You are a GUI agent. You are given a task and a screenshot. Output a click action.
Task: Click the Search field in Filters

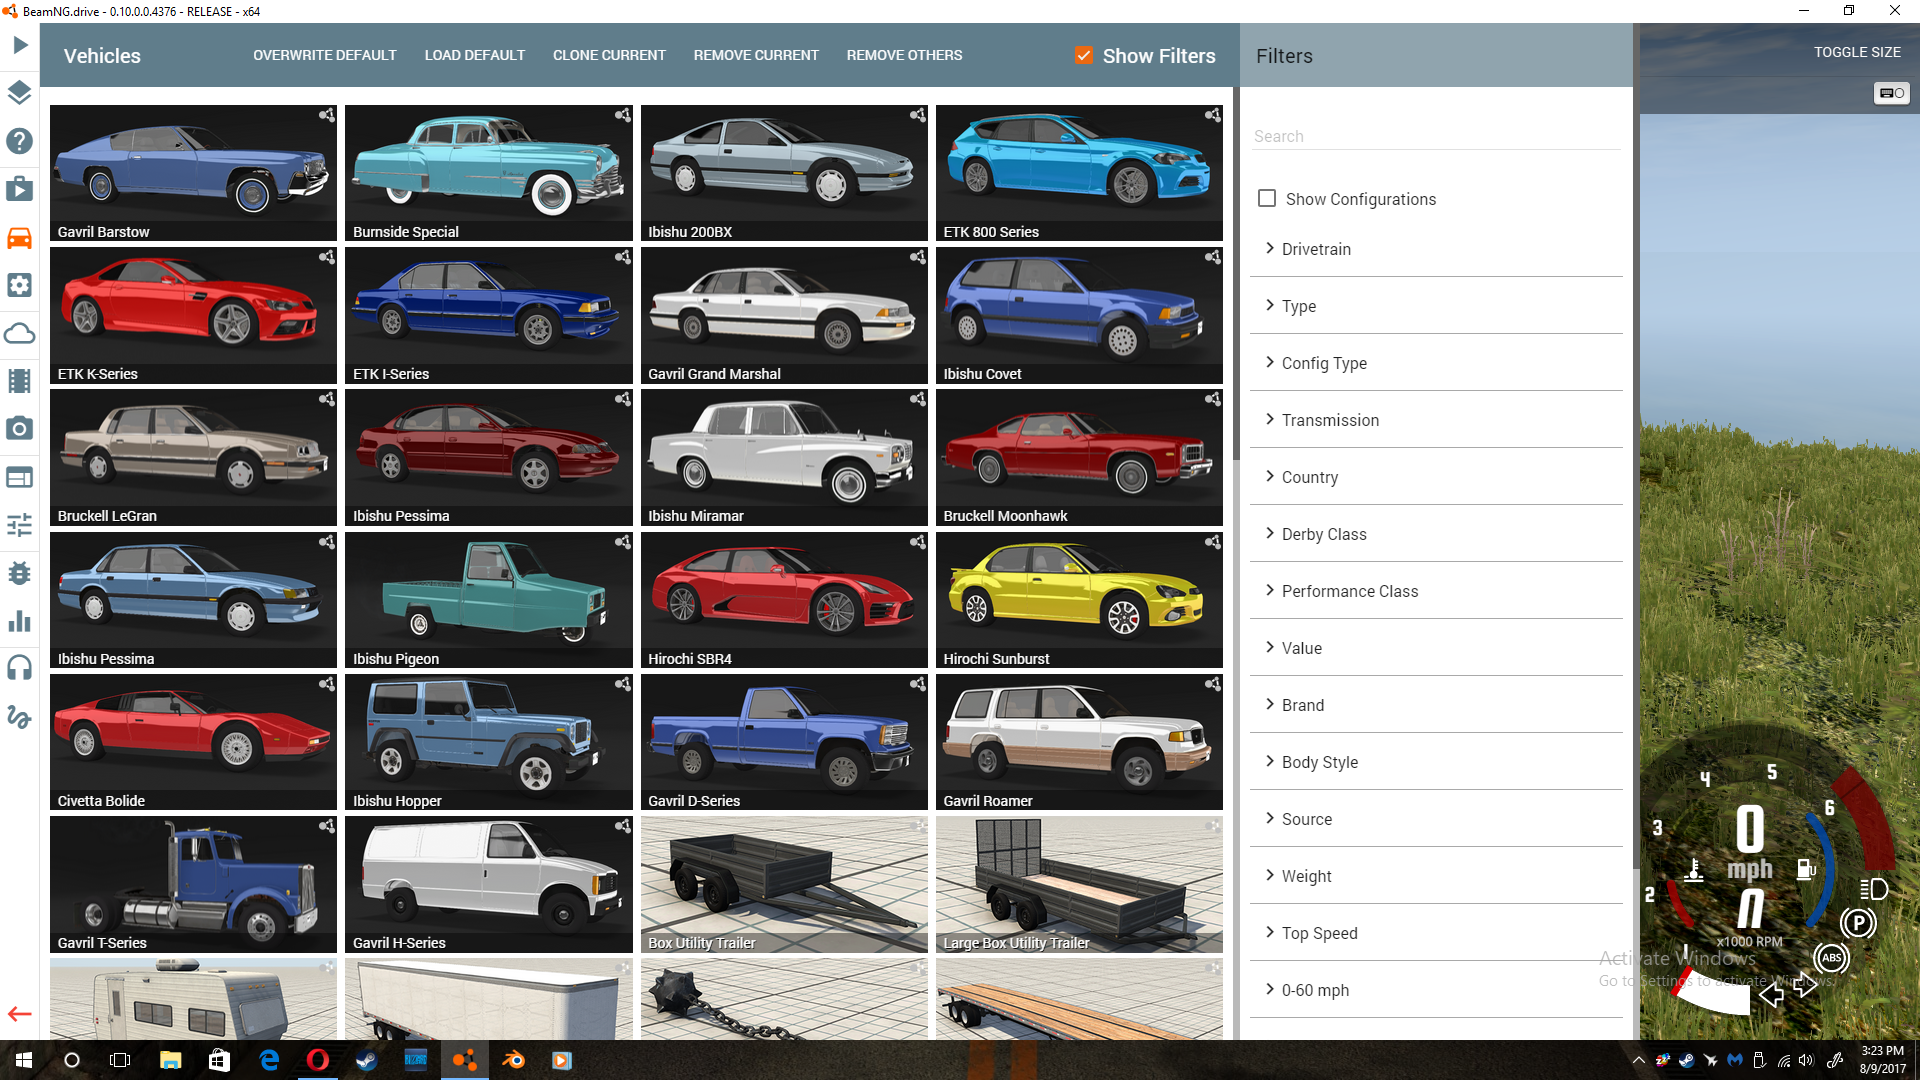click(x=1436, y=136)
